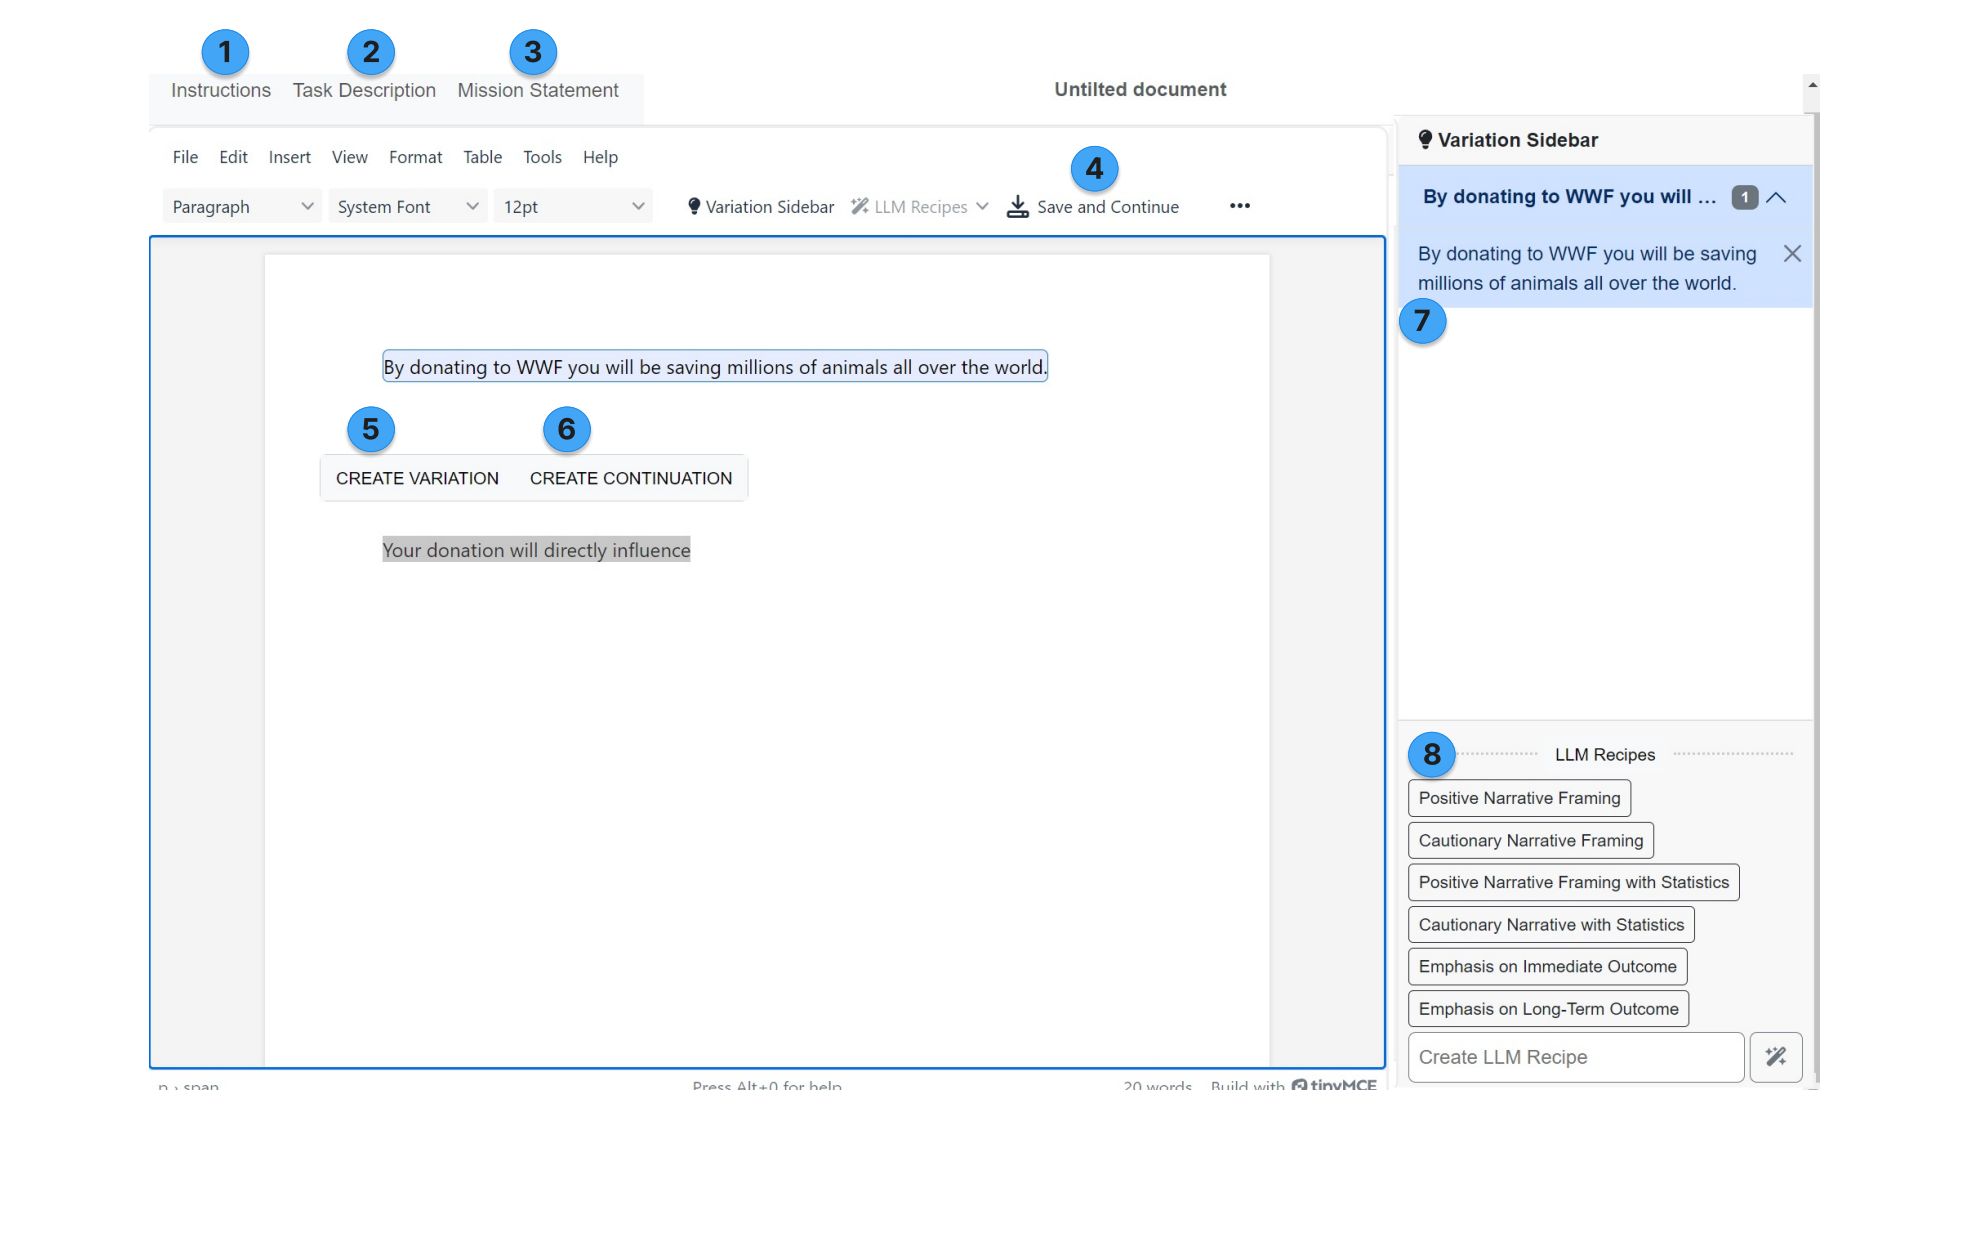Click the Save and Continue download icon
1988x1260 pixels.
pyautogui.click(x=1017, y=207)
